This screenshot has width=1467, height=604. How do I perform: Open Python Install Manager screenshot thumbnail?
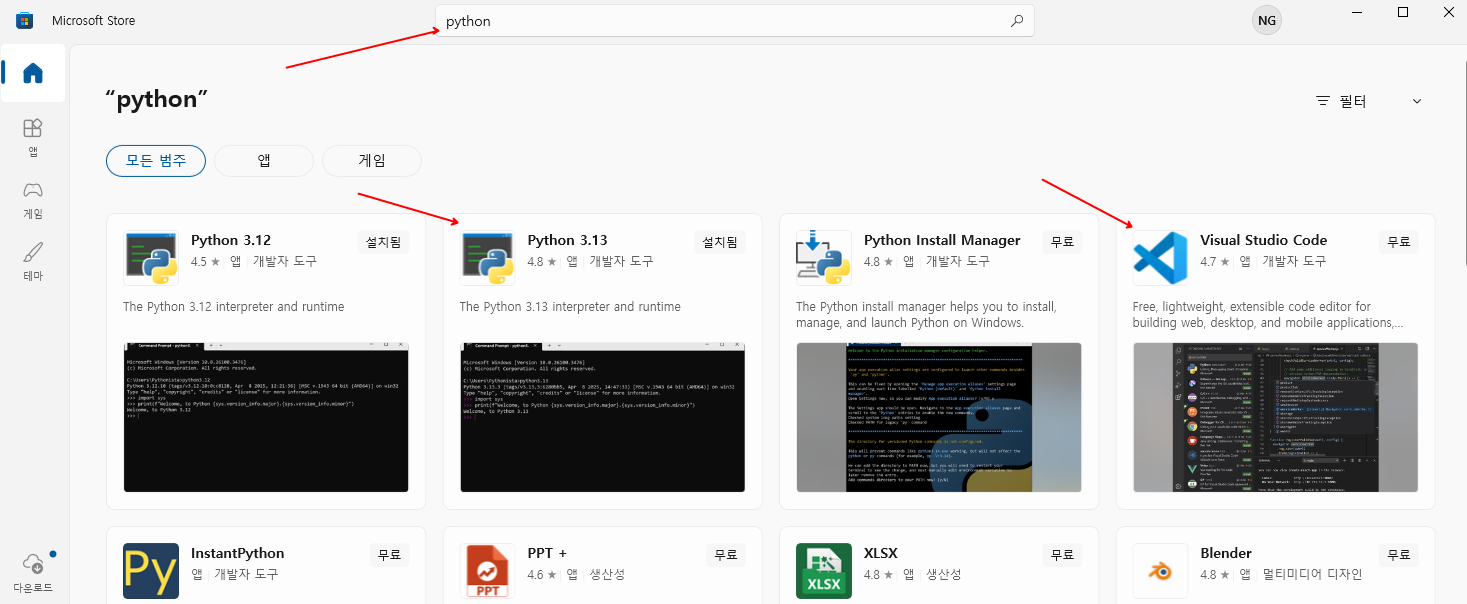[939, 417]
